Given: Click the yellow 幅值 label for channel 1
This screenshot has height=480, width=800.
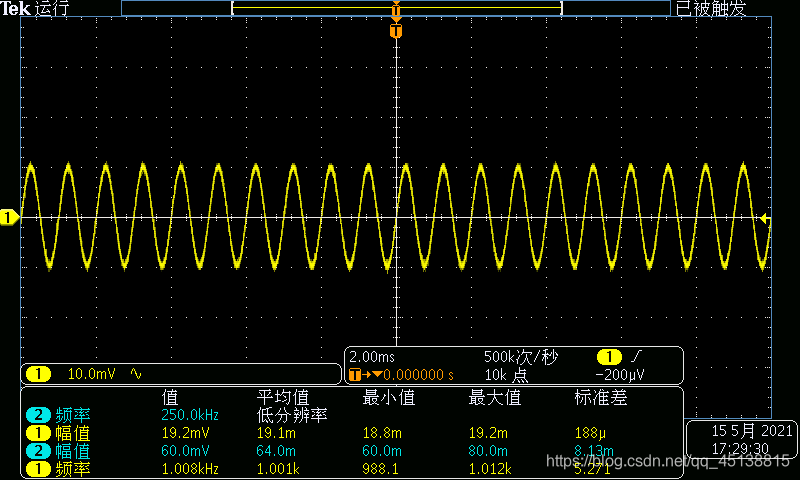Looking at the screenshot, I should point(73,433).
